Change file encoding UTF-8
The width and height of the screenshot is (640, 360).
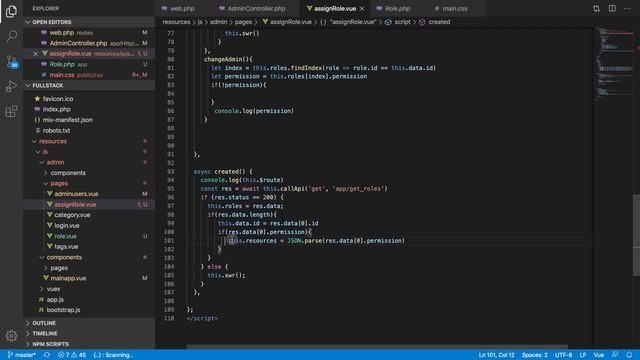tap(564, 355)
